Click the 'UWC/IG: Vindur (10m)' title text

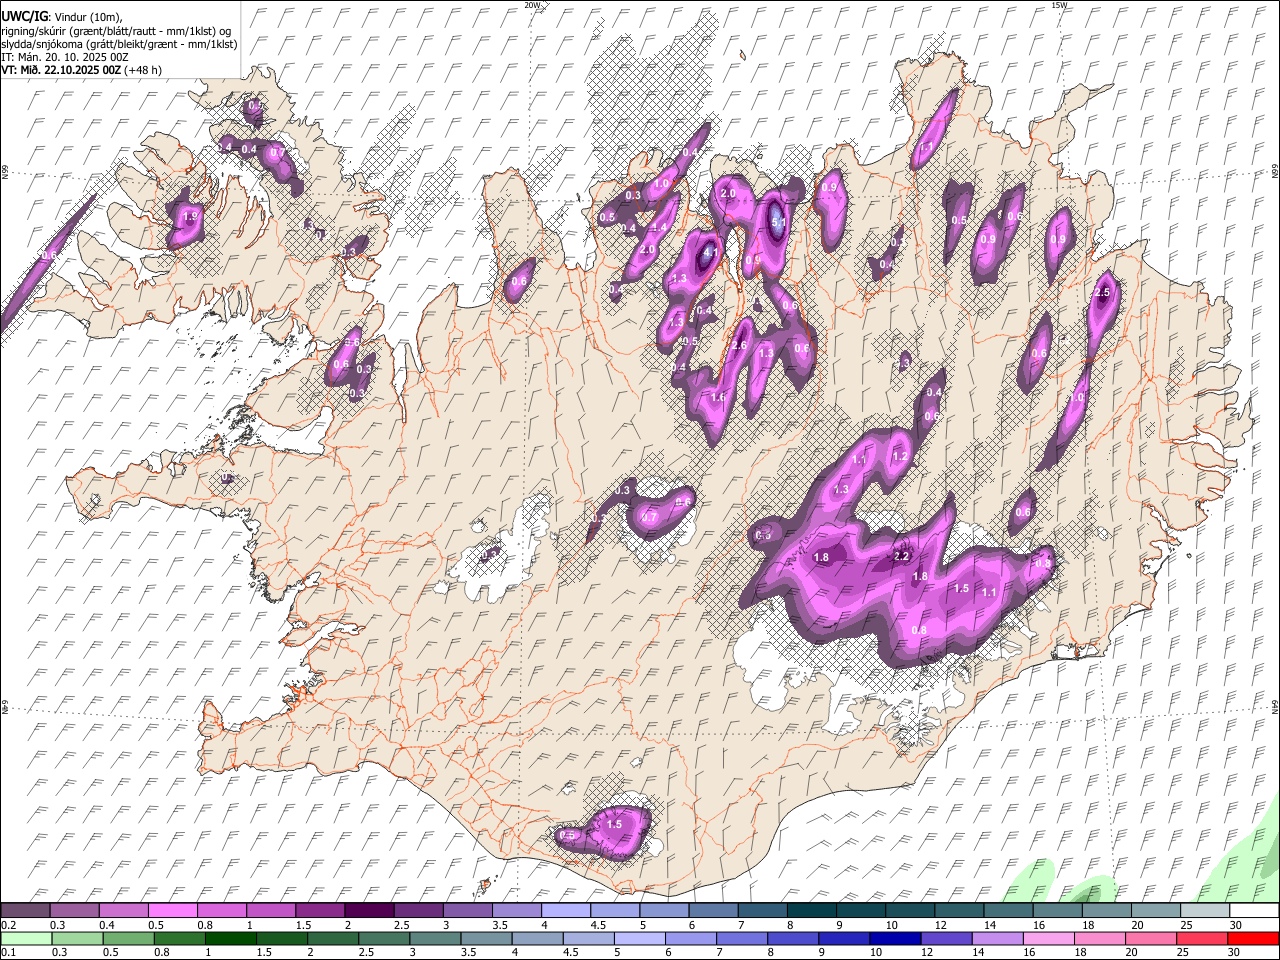(62, 17)
